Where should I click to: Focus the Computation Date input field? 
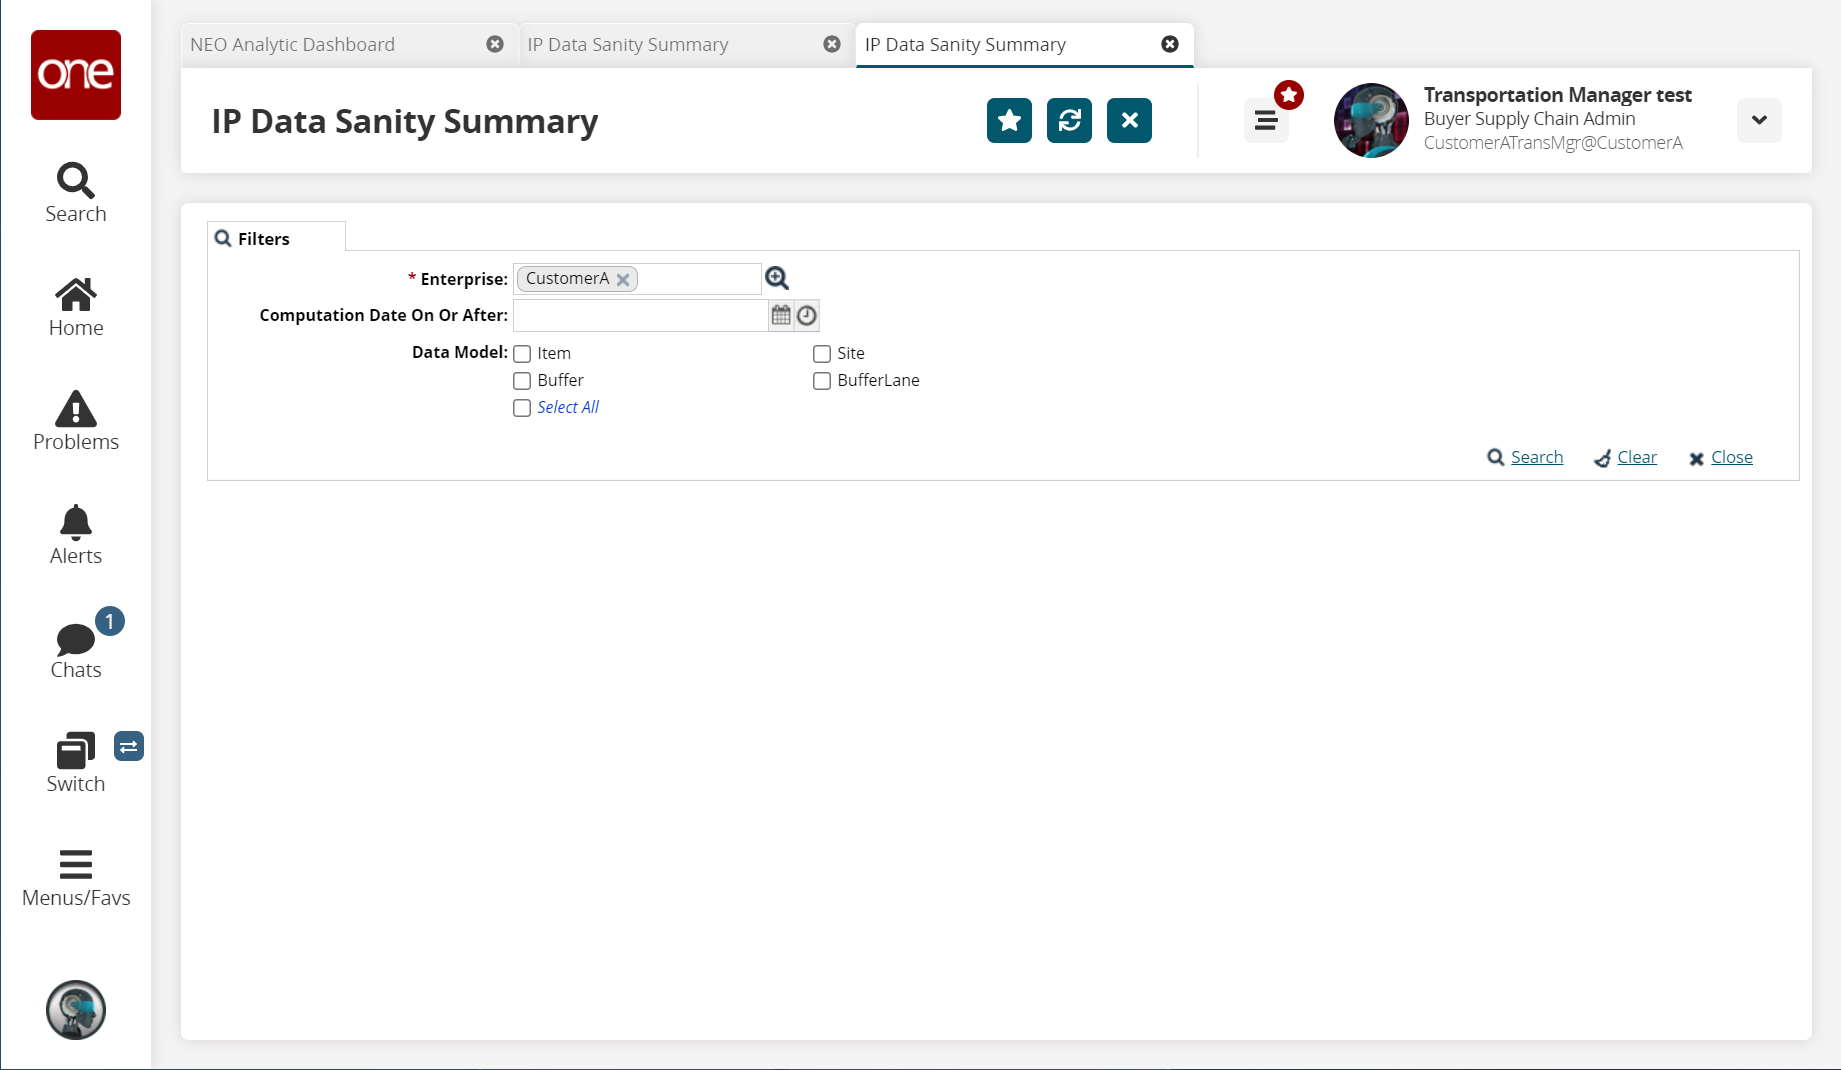640,316
